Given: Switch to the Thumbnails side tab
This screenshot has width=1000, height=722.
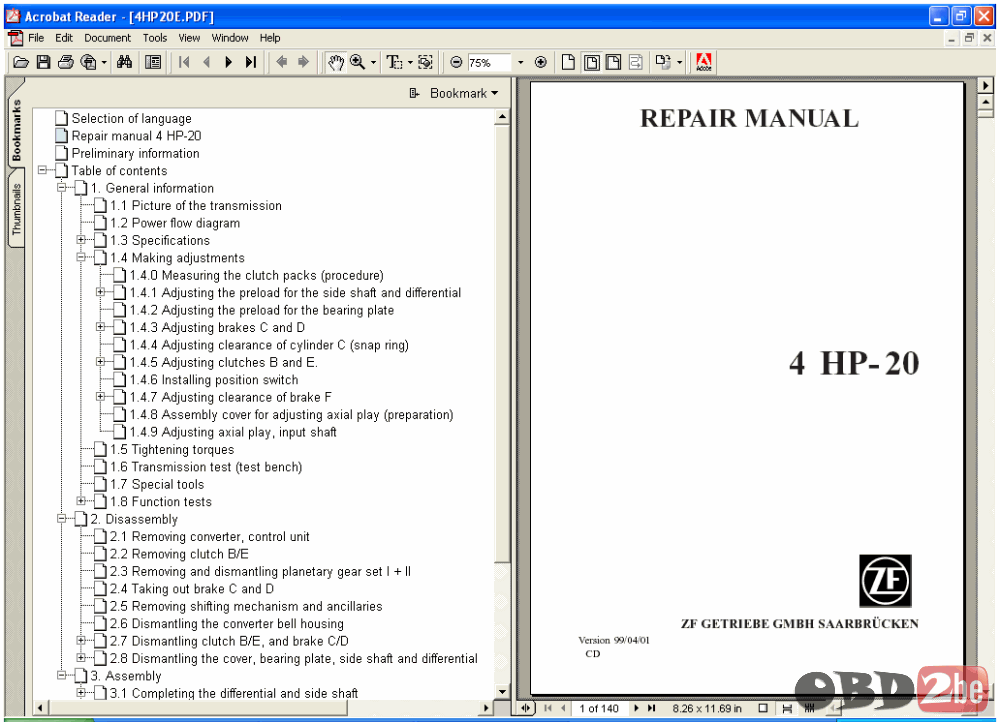Looking at the screenshot, I should 16,210.
